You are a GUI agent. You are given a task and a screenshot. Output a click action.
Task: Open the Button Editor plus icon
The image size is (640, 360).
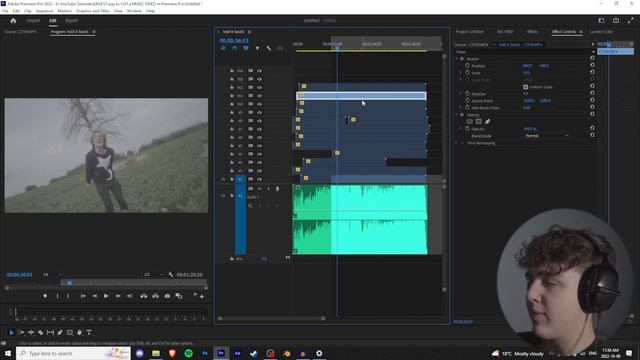202,296
